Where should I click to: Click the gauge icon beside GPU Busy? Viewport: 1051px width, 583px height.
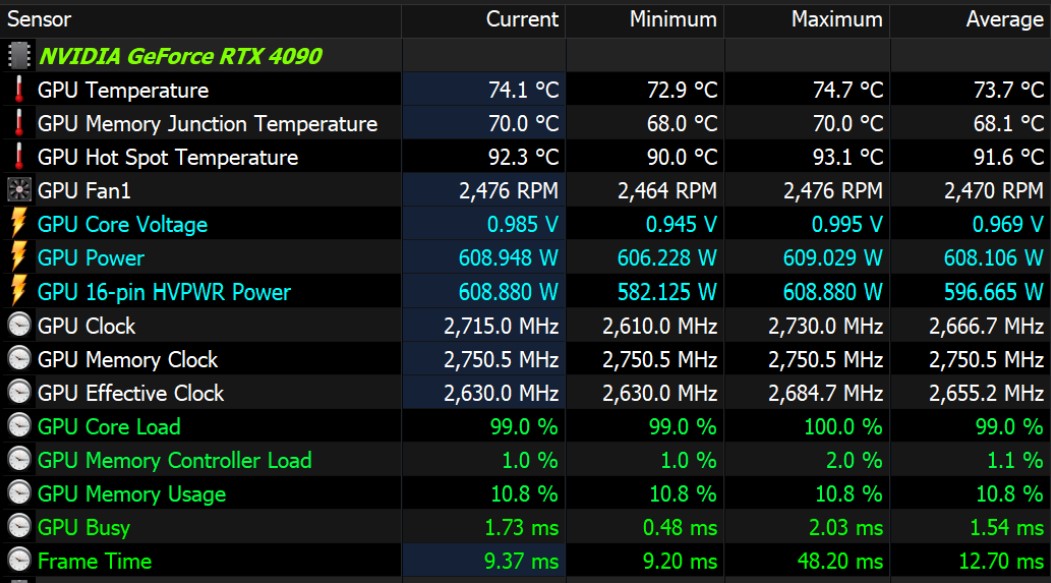[19, 527]
